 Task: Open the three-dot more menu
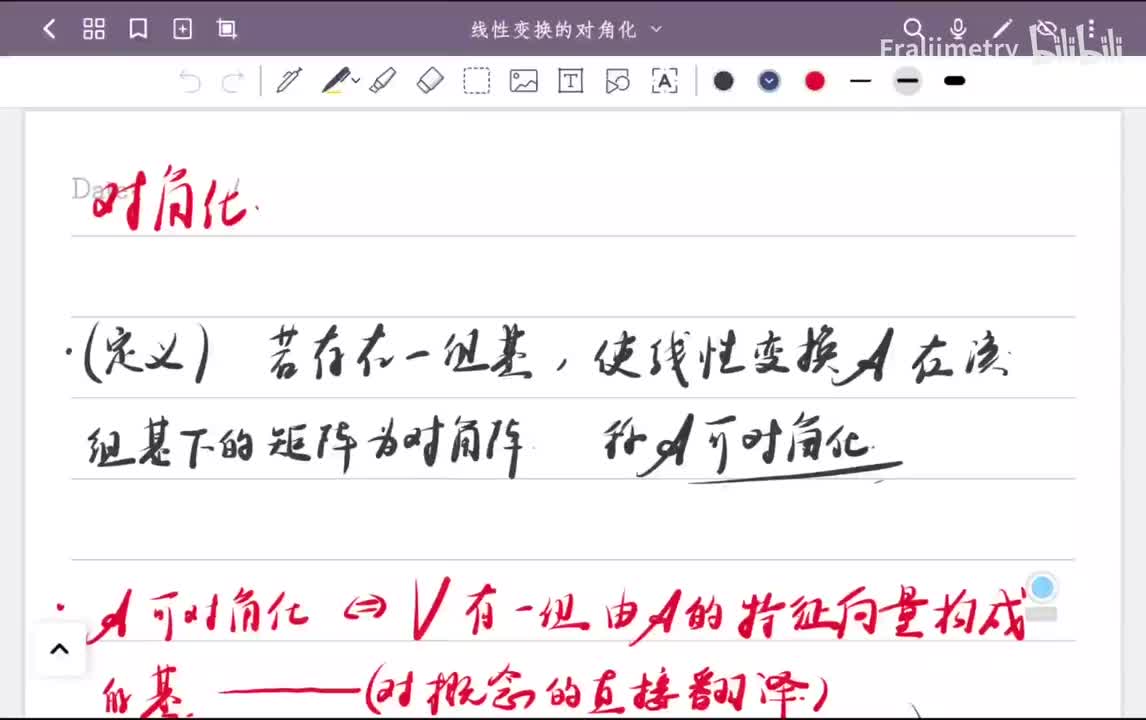(x=1090, y=29)
